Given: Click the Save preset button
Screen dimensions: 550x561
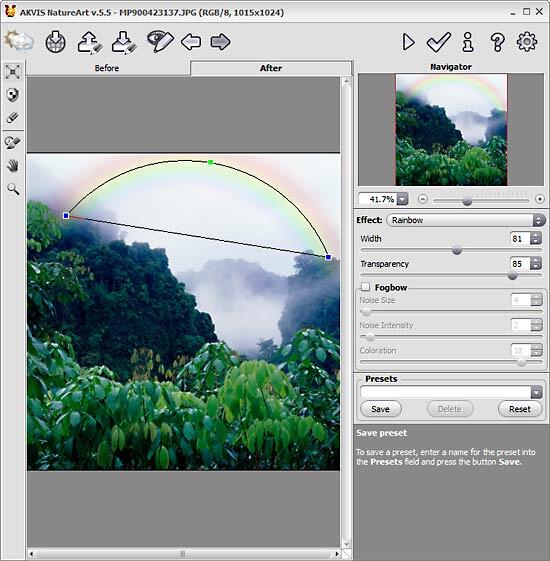Looking at the screenshot, I should click(380, 409).
